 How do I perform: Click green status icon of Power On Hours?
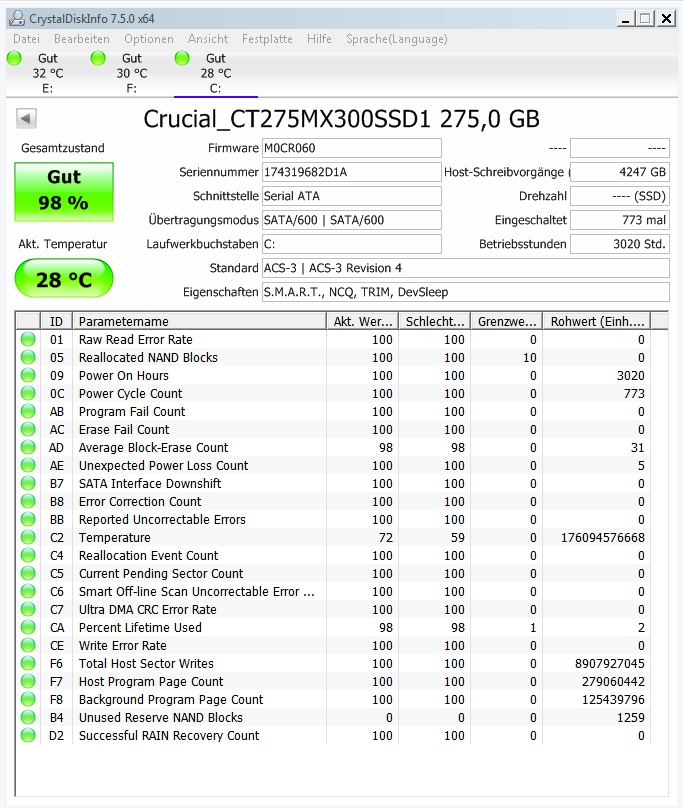point(28,376)
